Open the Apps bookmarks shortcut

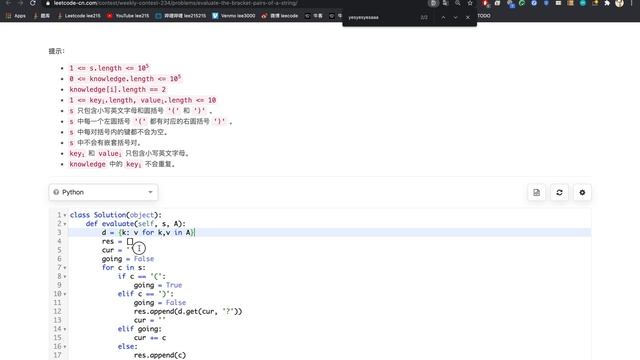pos(16,16)
